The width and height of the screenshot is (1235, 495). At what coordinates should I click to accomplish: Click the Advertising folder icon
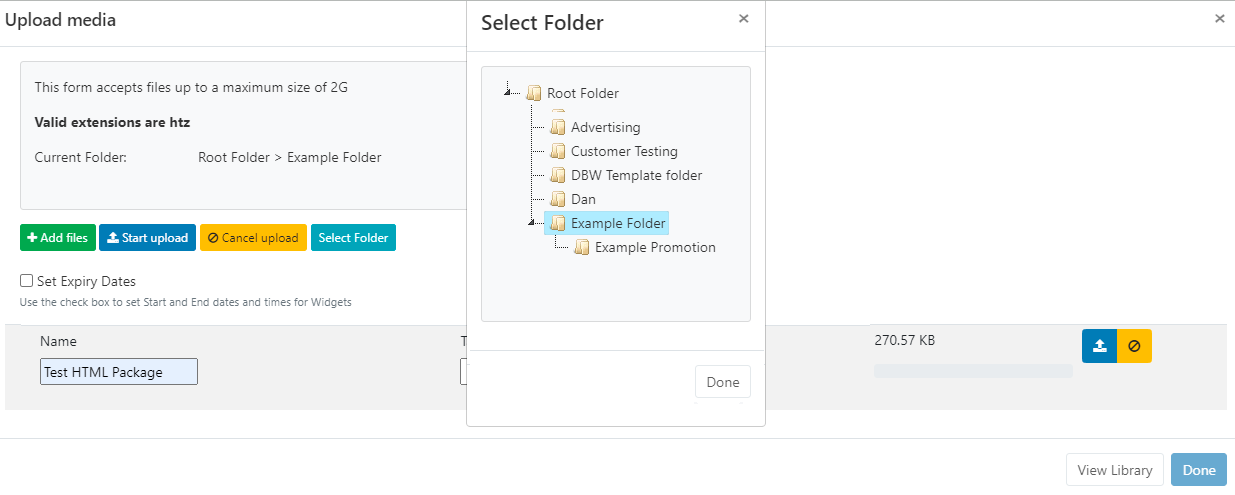(558, 127)
